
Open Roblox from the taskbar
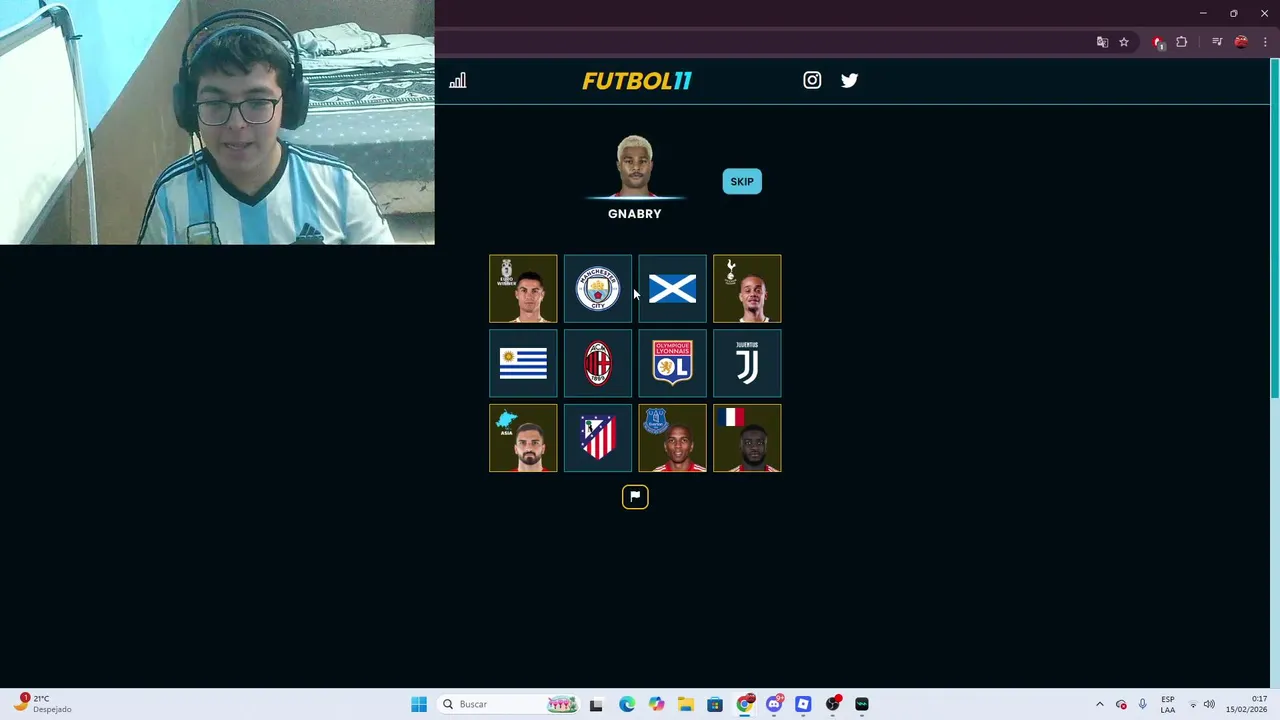point(803,704)
